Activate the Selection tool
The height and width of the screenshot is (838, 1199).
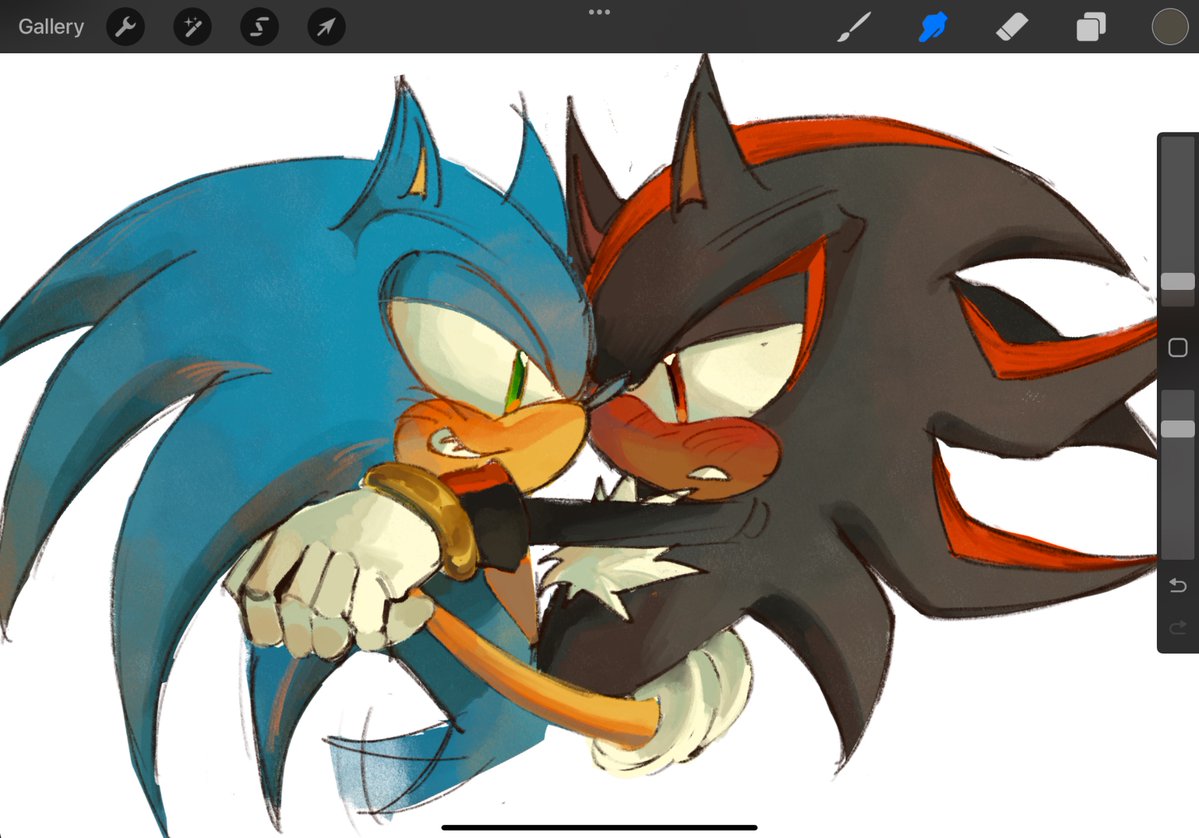click(259, 27)
